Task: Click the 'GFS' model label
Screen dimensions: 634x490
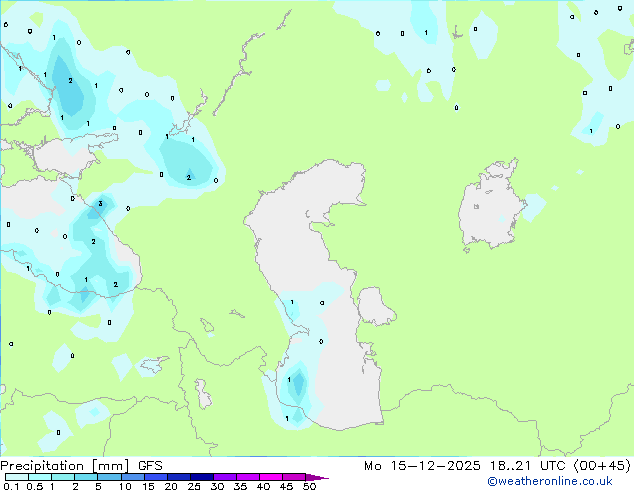Action: click(150, 466)
